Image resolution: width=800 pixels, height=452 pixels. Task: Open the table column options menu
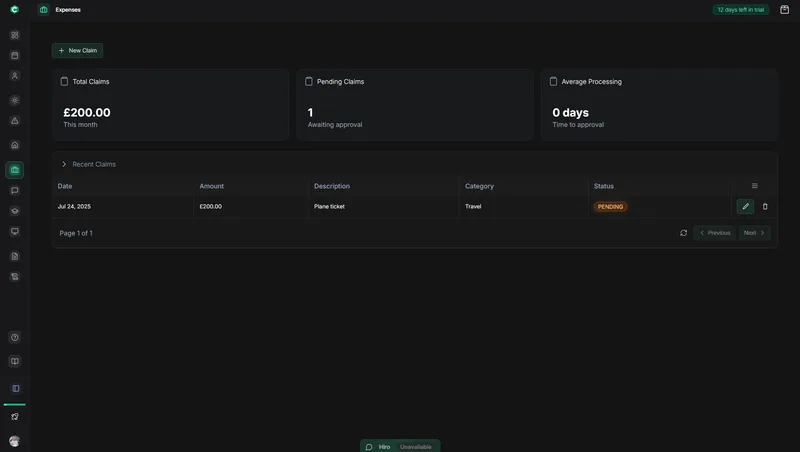click(755, 186)
